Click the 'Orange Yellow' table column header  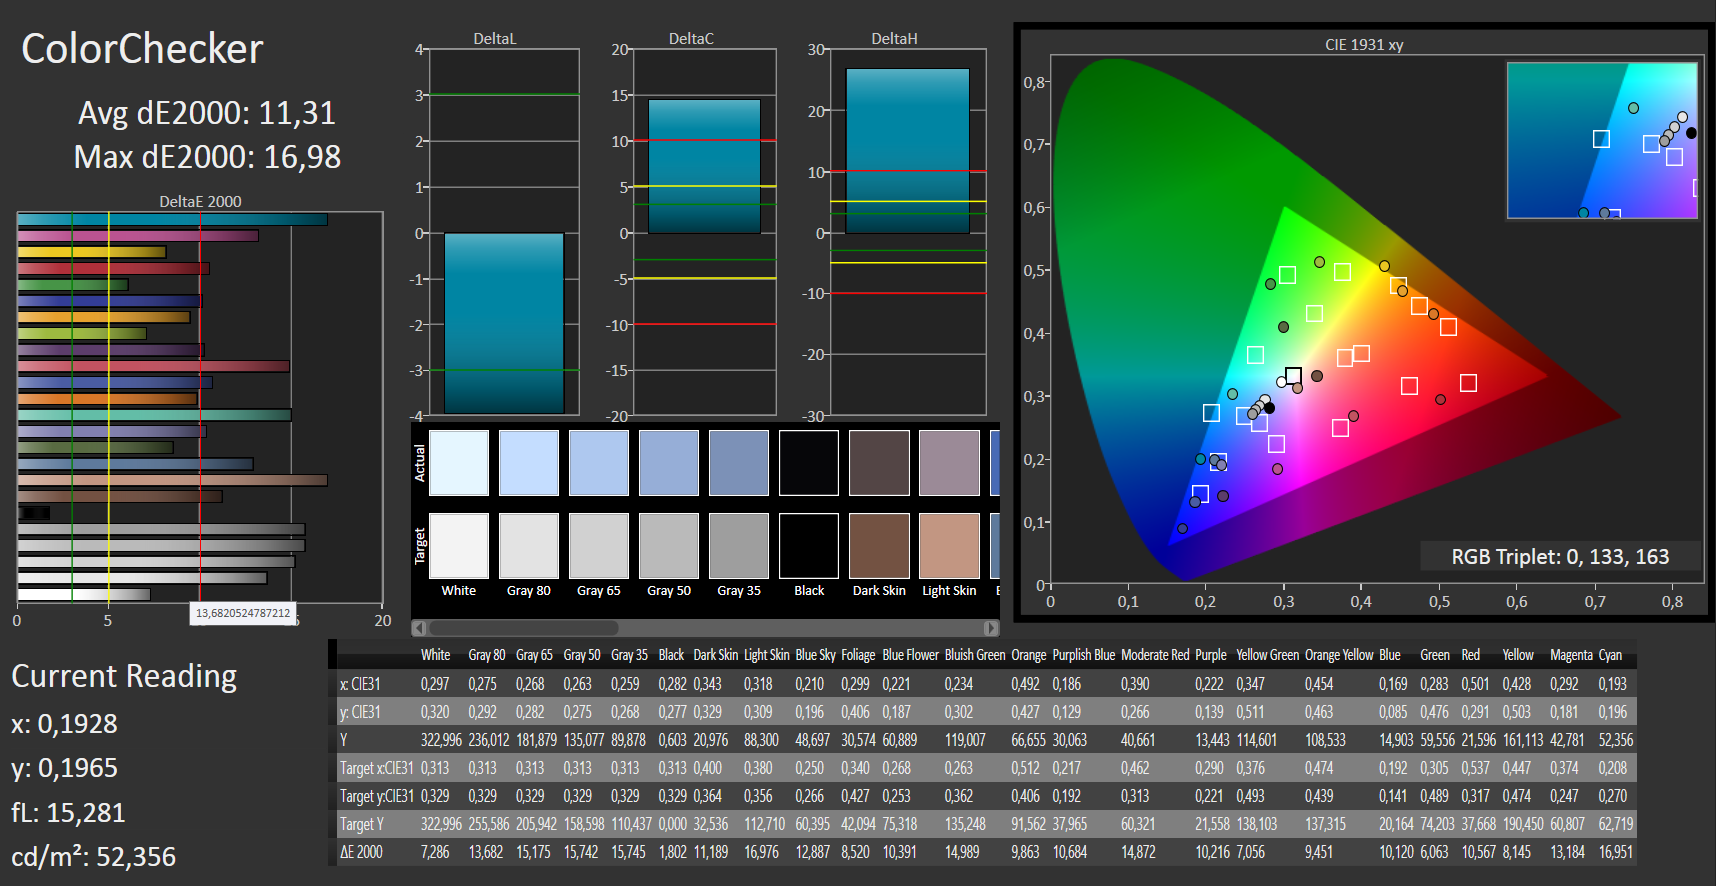coord(1339,655)
